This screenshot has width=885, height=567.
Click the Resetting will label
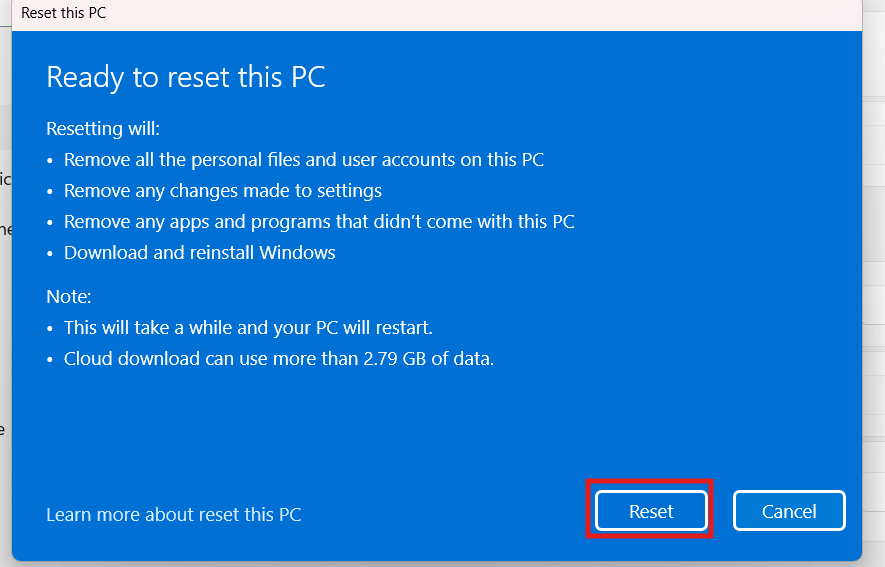(103, 129)
